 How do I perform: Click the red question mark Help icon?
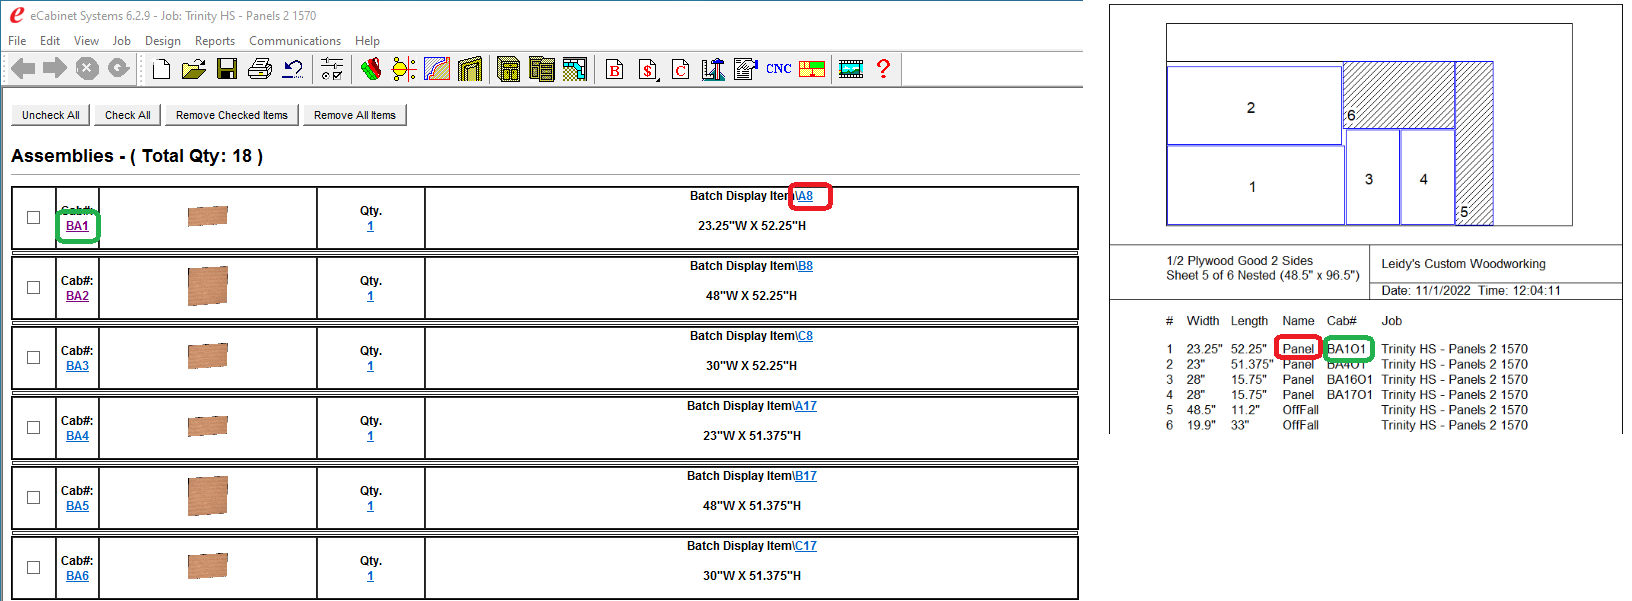coord(883,69)
